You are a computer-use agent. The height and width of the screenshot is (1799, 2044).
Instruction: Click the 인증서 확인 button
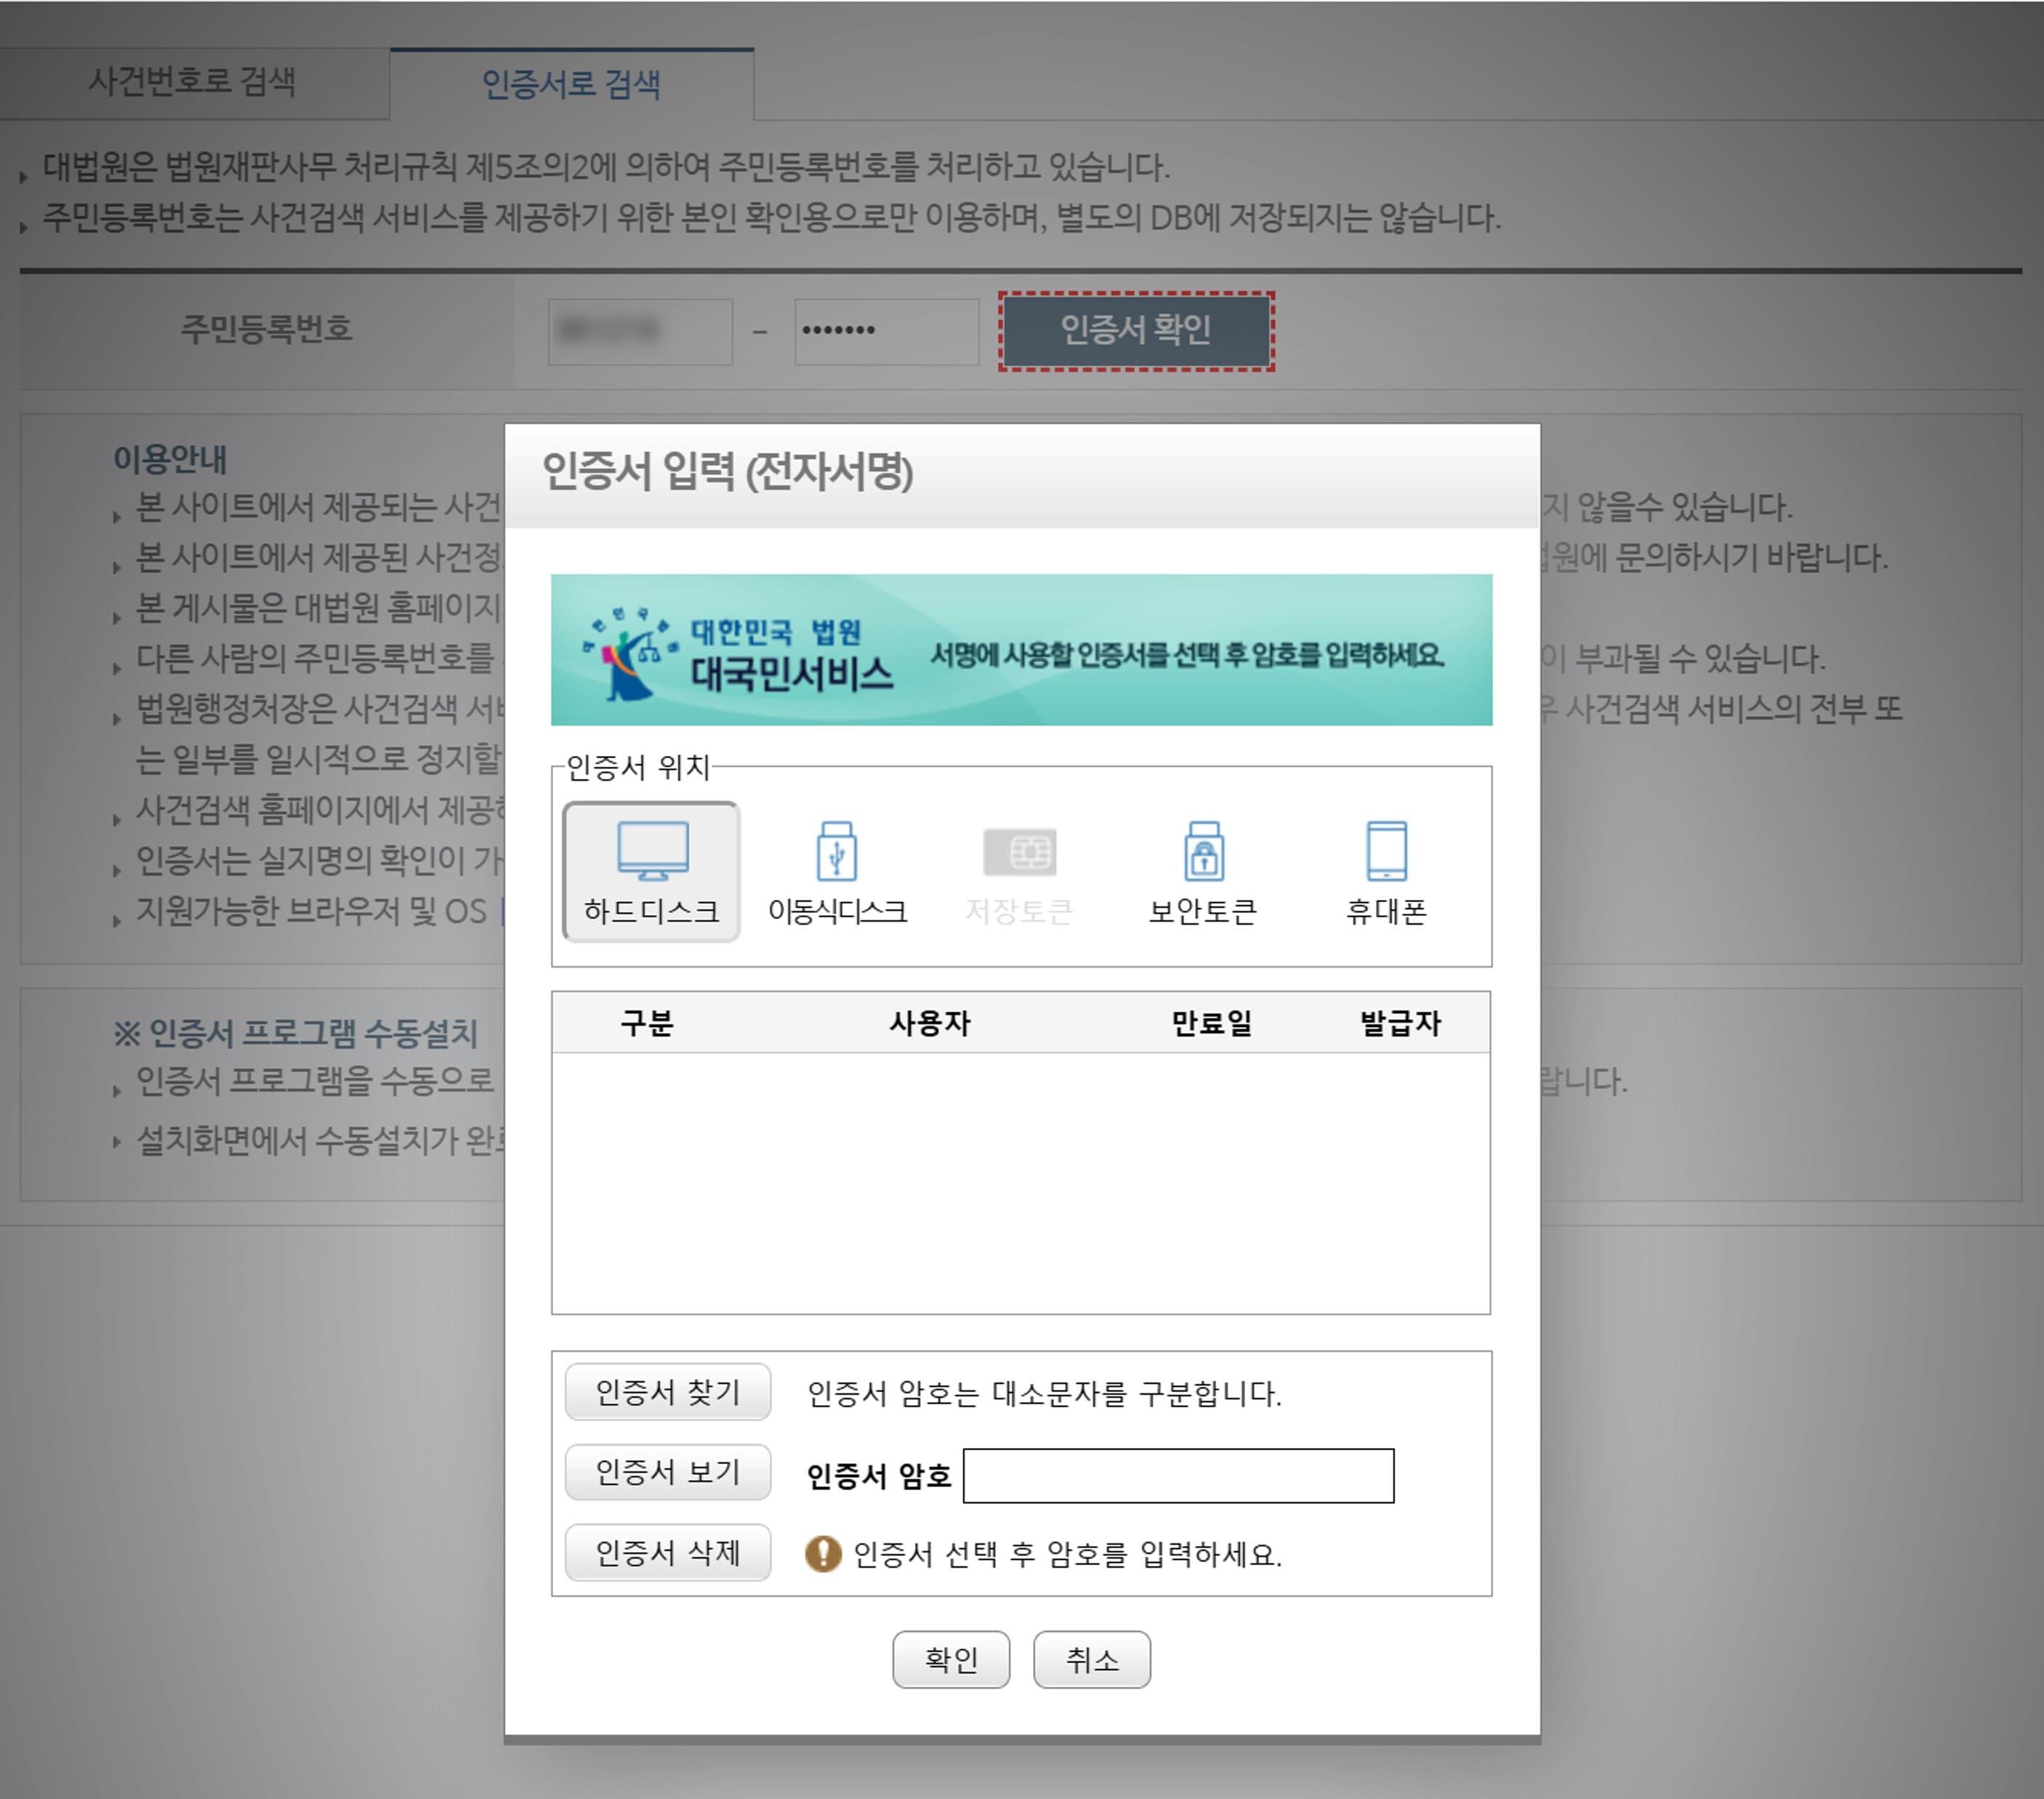(1136, 331)
